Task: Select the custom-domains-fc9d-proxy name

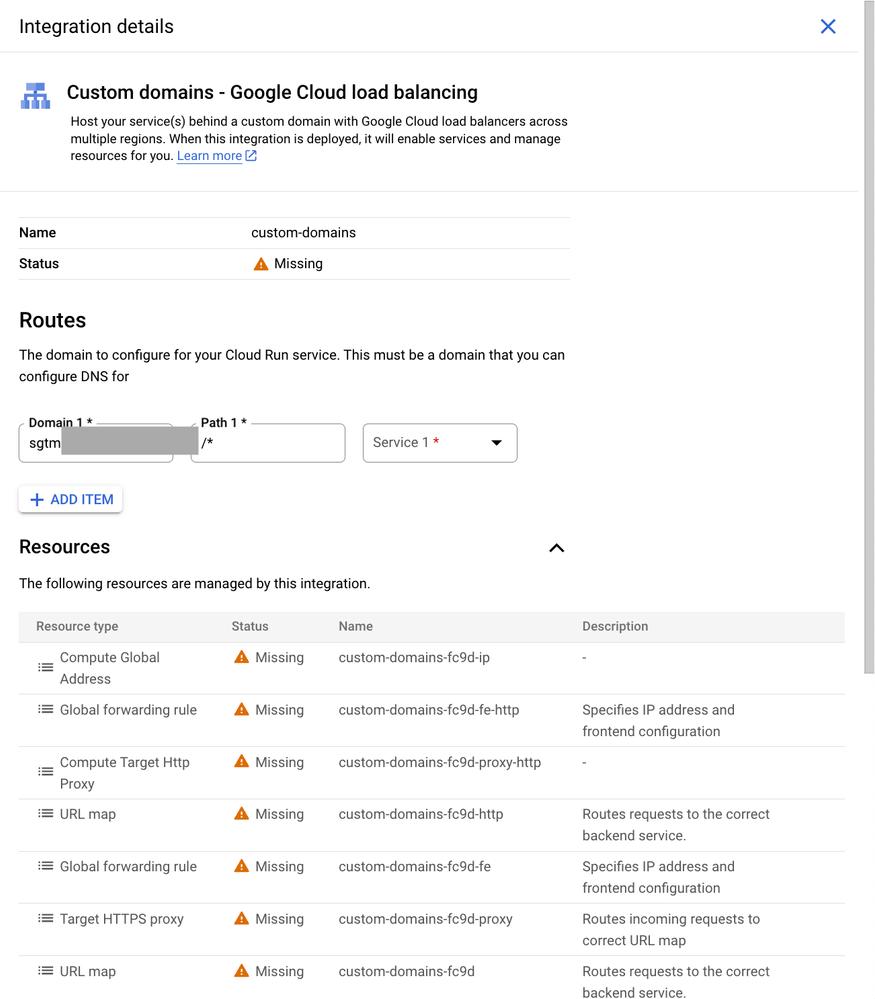Action: pyautogui.click(x=426, y=919)
